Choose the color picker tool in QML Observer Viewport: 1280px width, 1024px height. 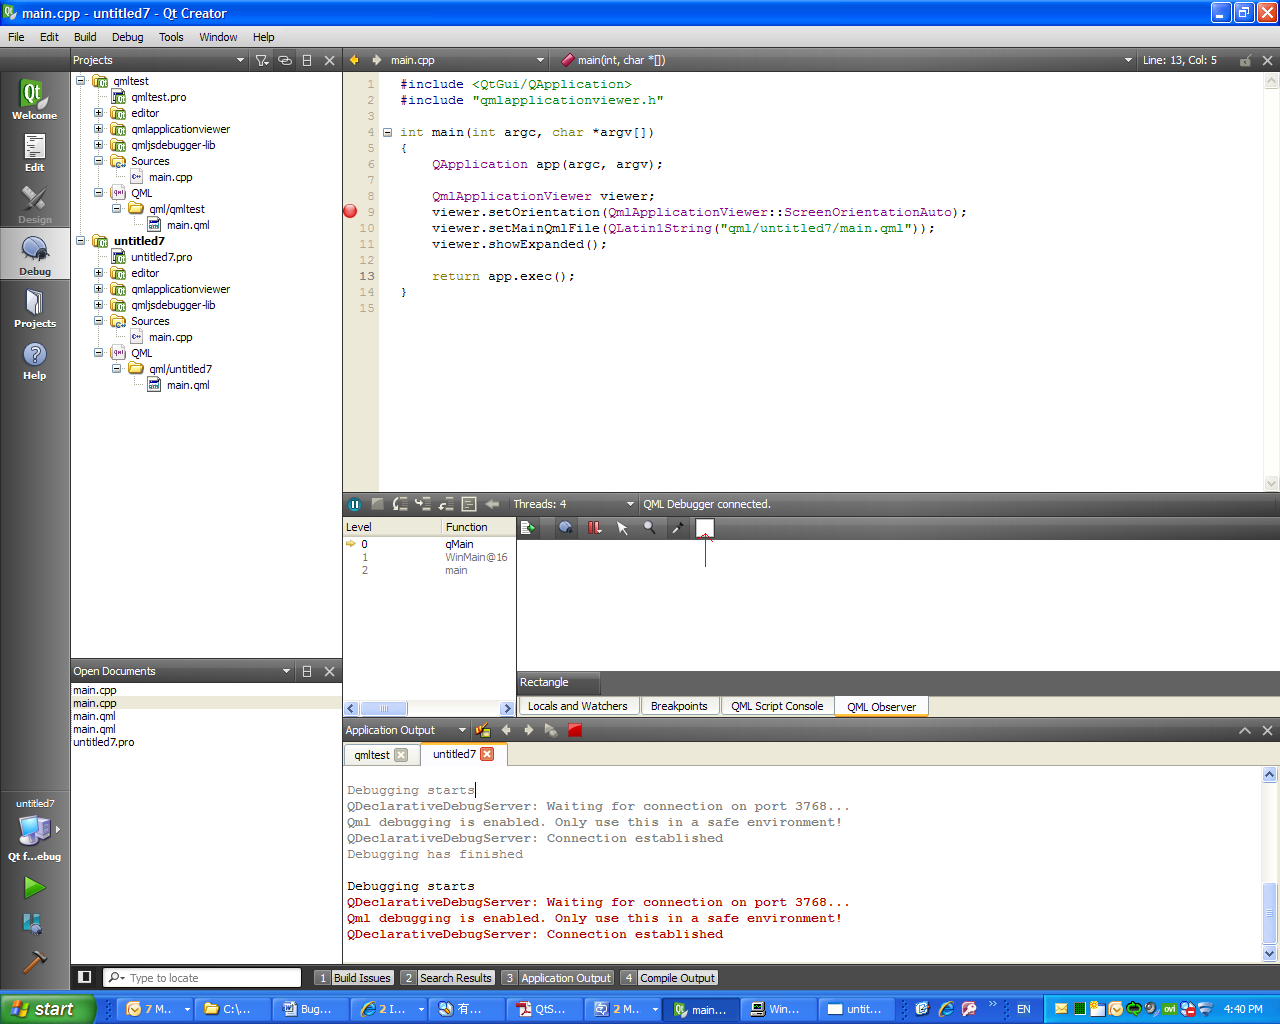pos(677,527)
